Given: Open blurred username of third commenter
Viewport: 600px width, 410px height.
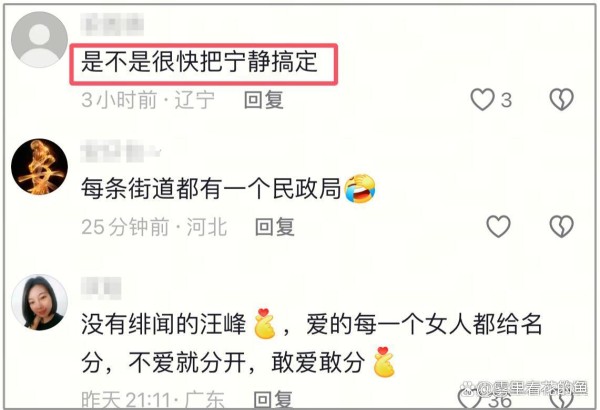Looking at the screenshot, I should 101,288.
